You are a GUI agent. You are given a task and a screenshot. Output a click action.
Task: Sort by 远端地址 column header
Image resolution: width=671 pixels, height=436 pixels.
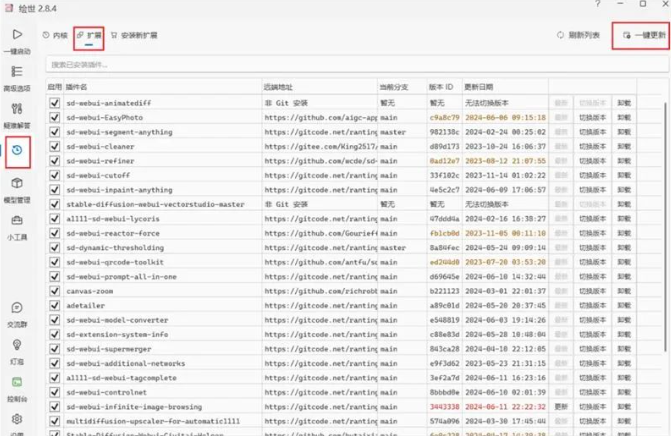pos(278,87)
